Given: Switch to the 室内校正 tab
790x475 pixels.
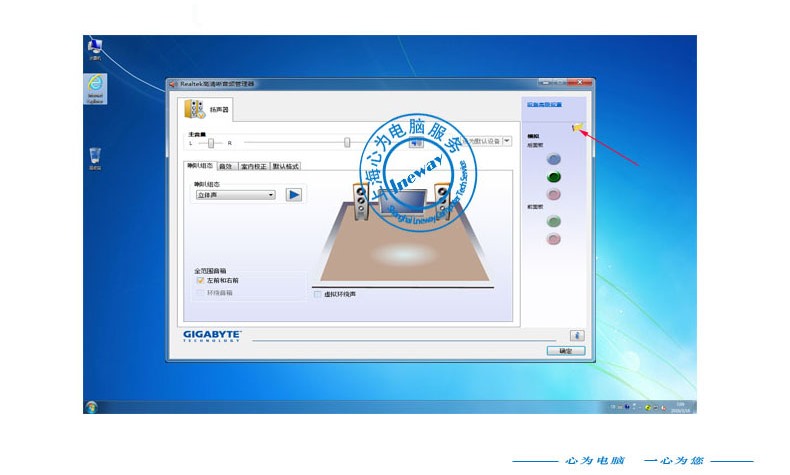Looking at the screenshot, I should [254, 166].
